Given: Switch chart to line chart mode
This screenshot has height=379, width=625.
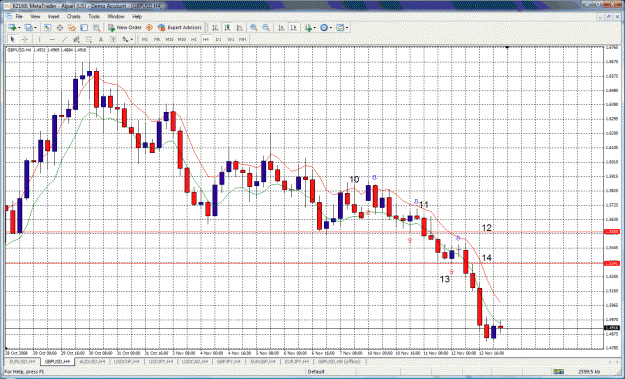Looking at the screenshot, I should [240, 27].
